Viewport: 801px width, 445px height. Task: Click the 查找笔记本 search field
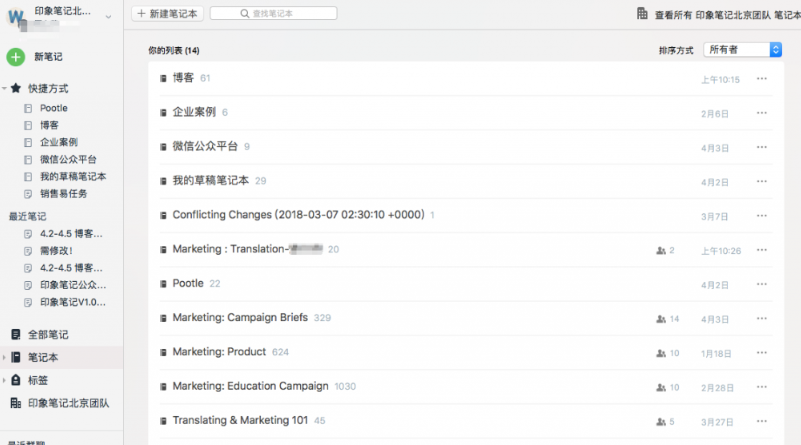[273, 13]
